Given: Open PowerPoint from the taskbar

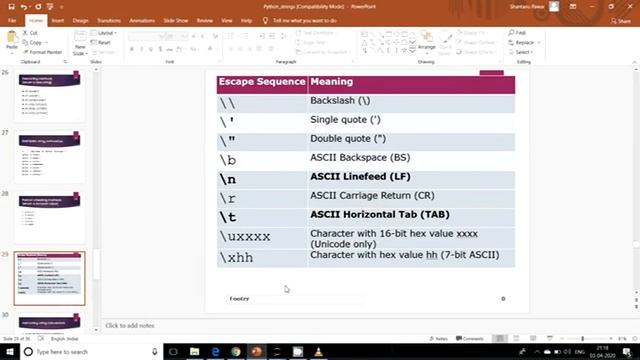Looking at the screenshot, I should click(x=256, y=351).
